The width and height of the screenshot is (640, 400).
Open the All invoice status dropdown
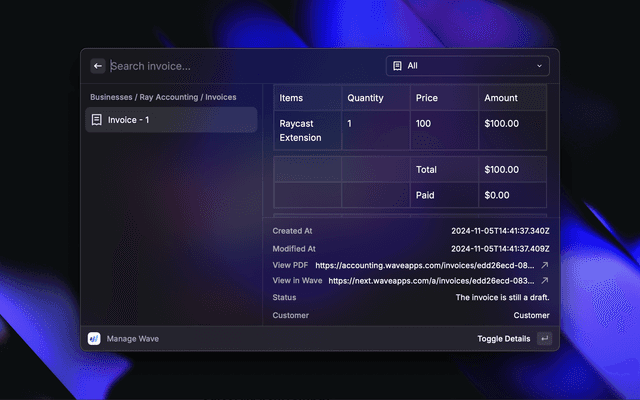coord(468,66)
